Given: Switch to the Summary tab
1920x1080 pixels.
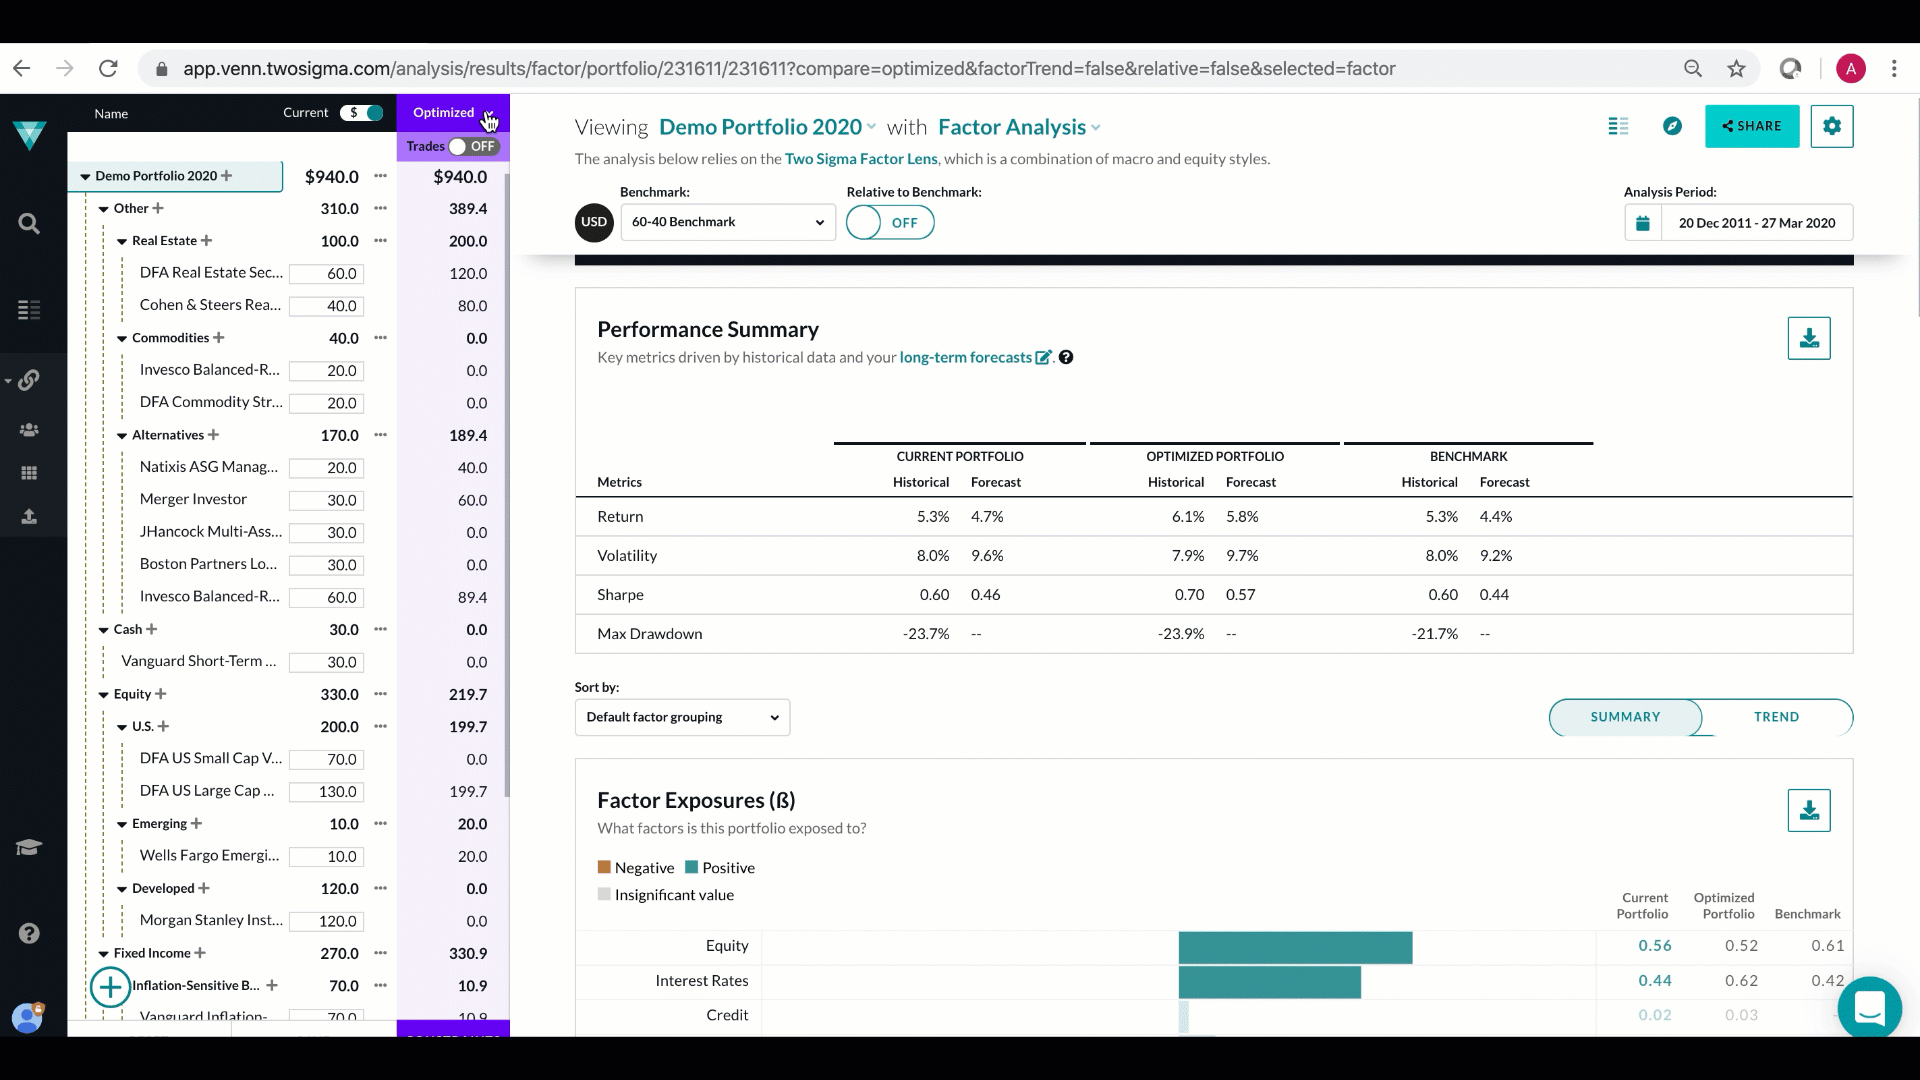Looking at the screenshot, I should [x=1625, y=717].
